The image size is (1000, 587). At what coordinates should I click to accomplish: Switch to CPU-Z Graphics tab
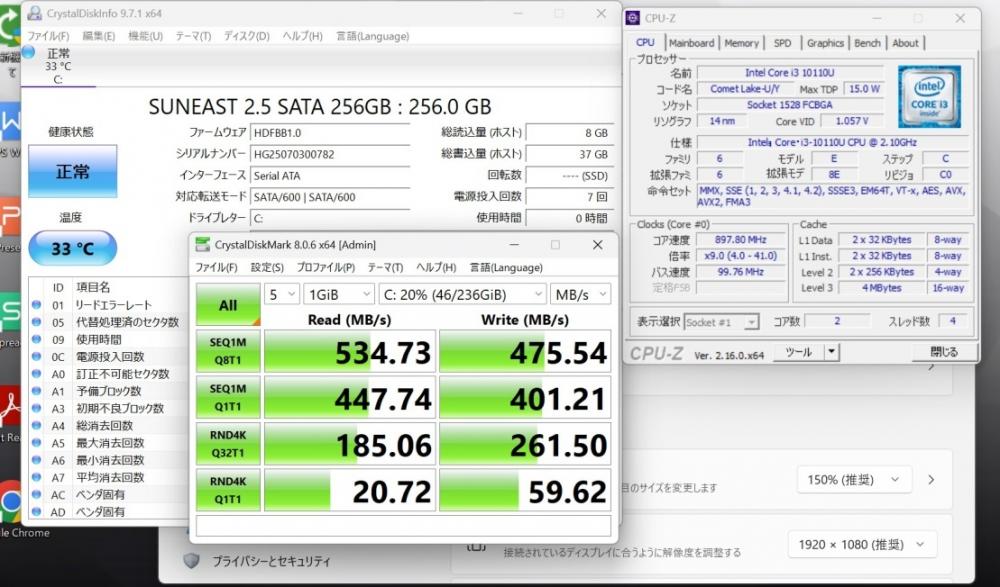(825, 43)
